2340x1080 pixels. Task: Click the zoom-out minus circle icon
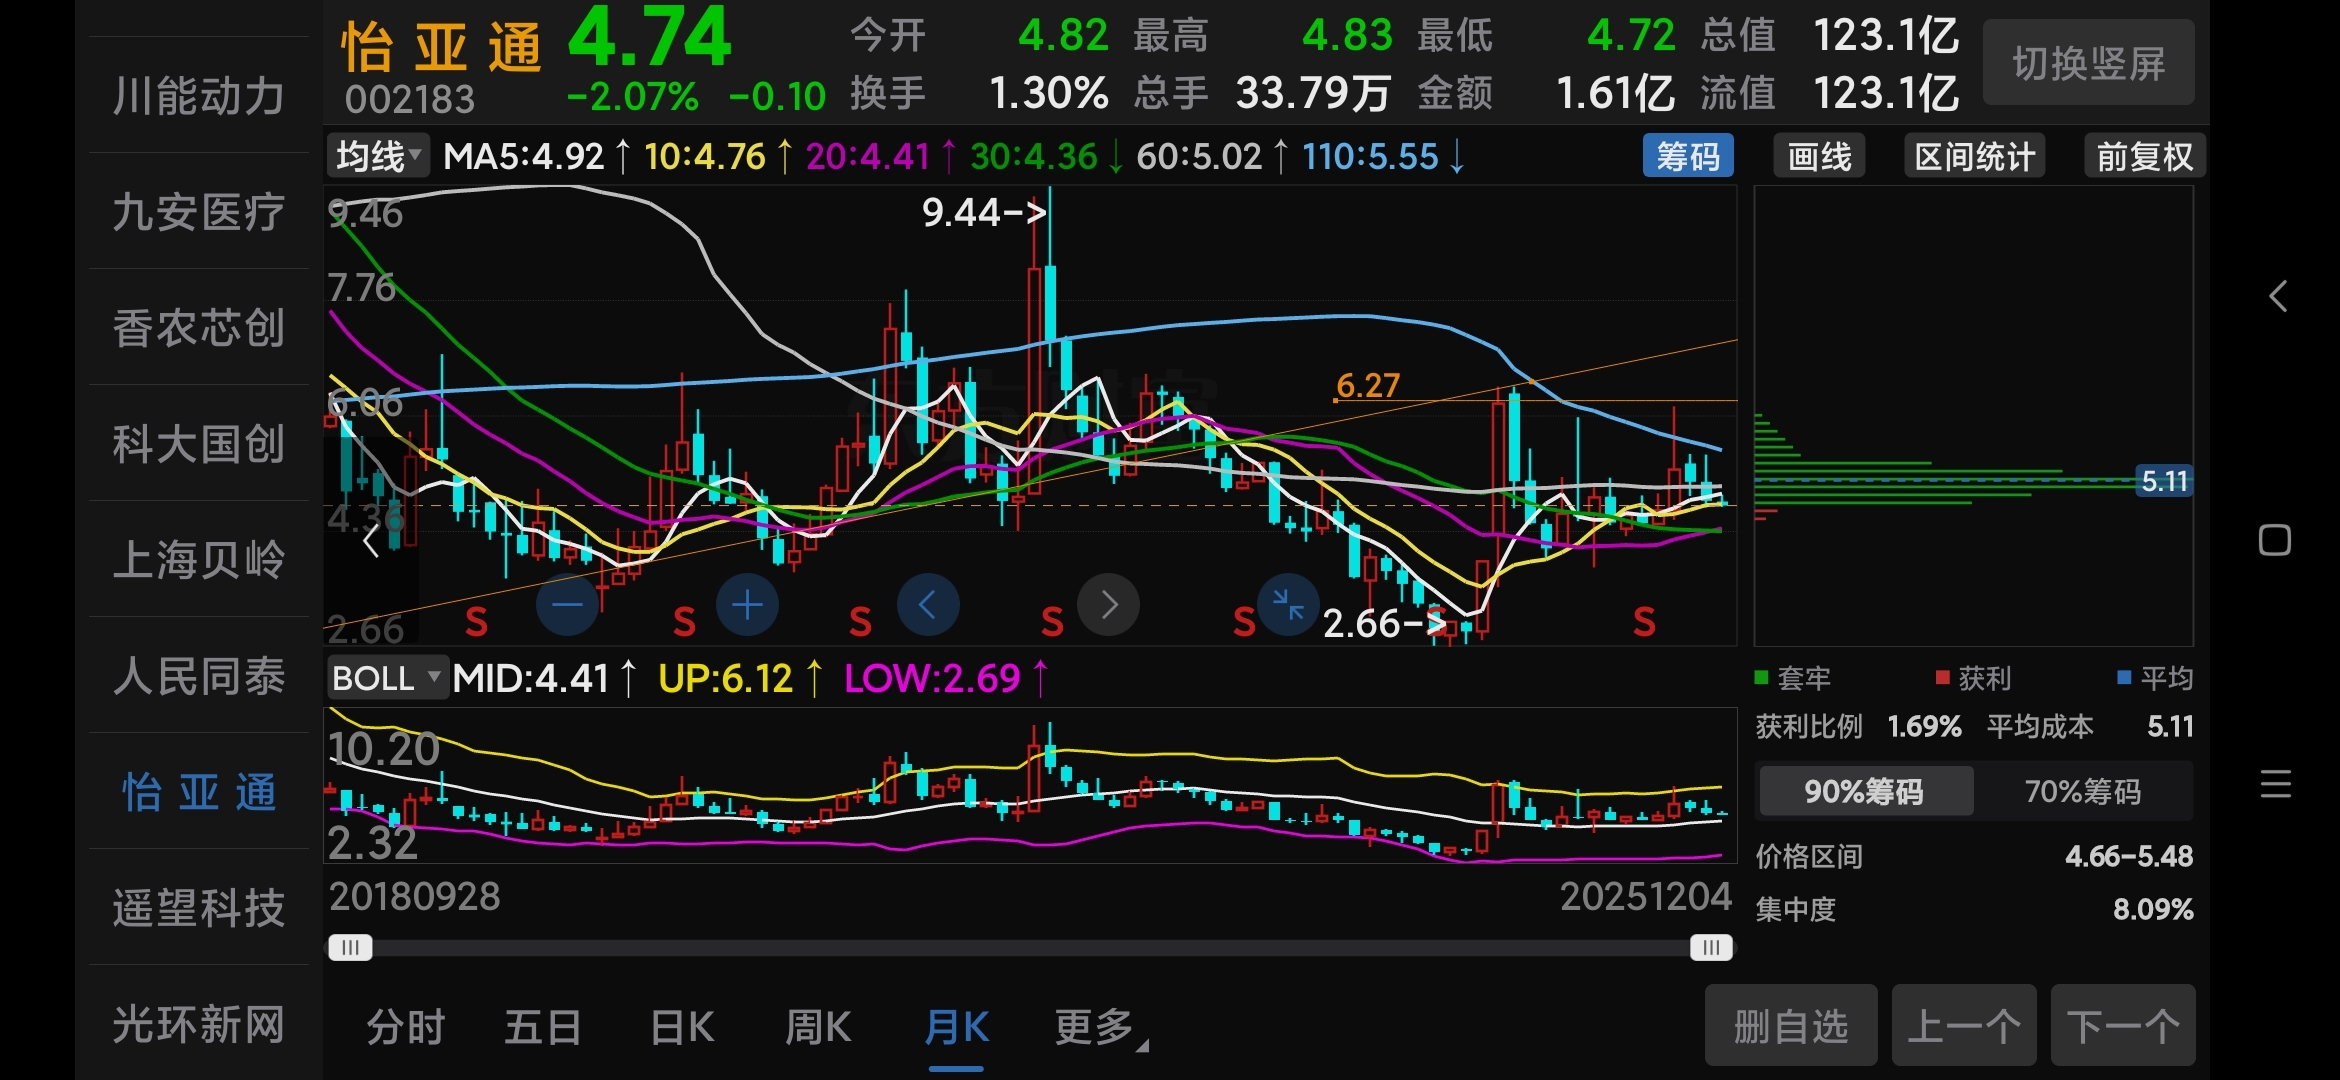(567, 605)
